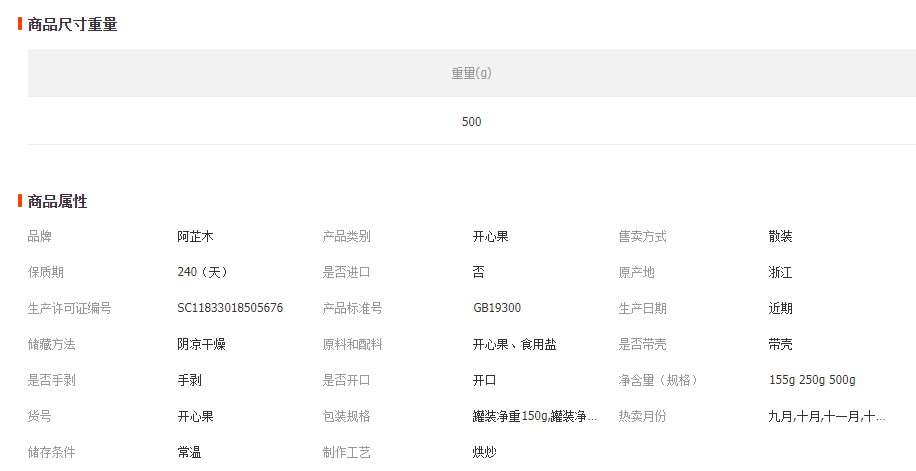Click the 商品属性 section heading
Image resolution: width=916 pixels, height=471 pixels.
pos(57,202)
